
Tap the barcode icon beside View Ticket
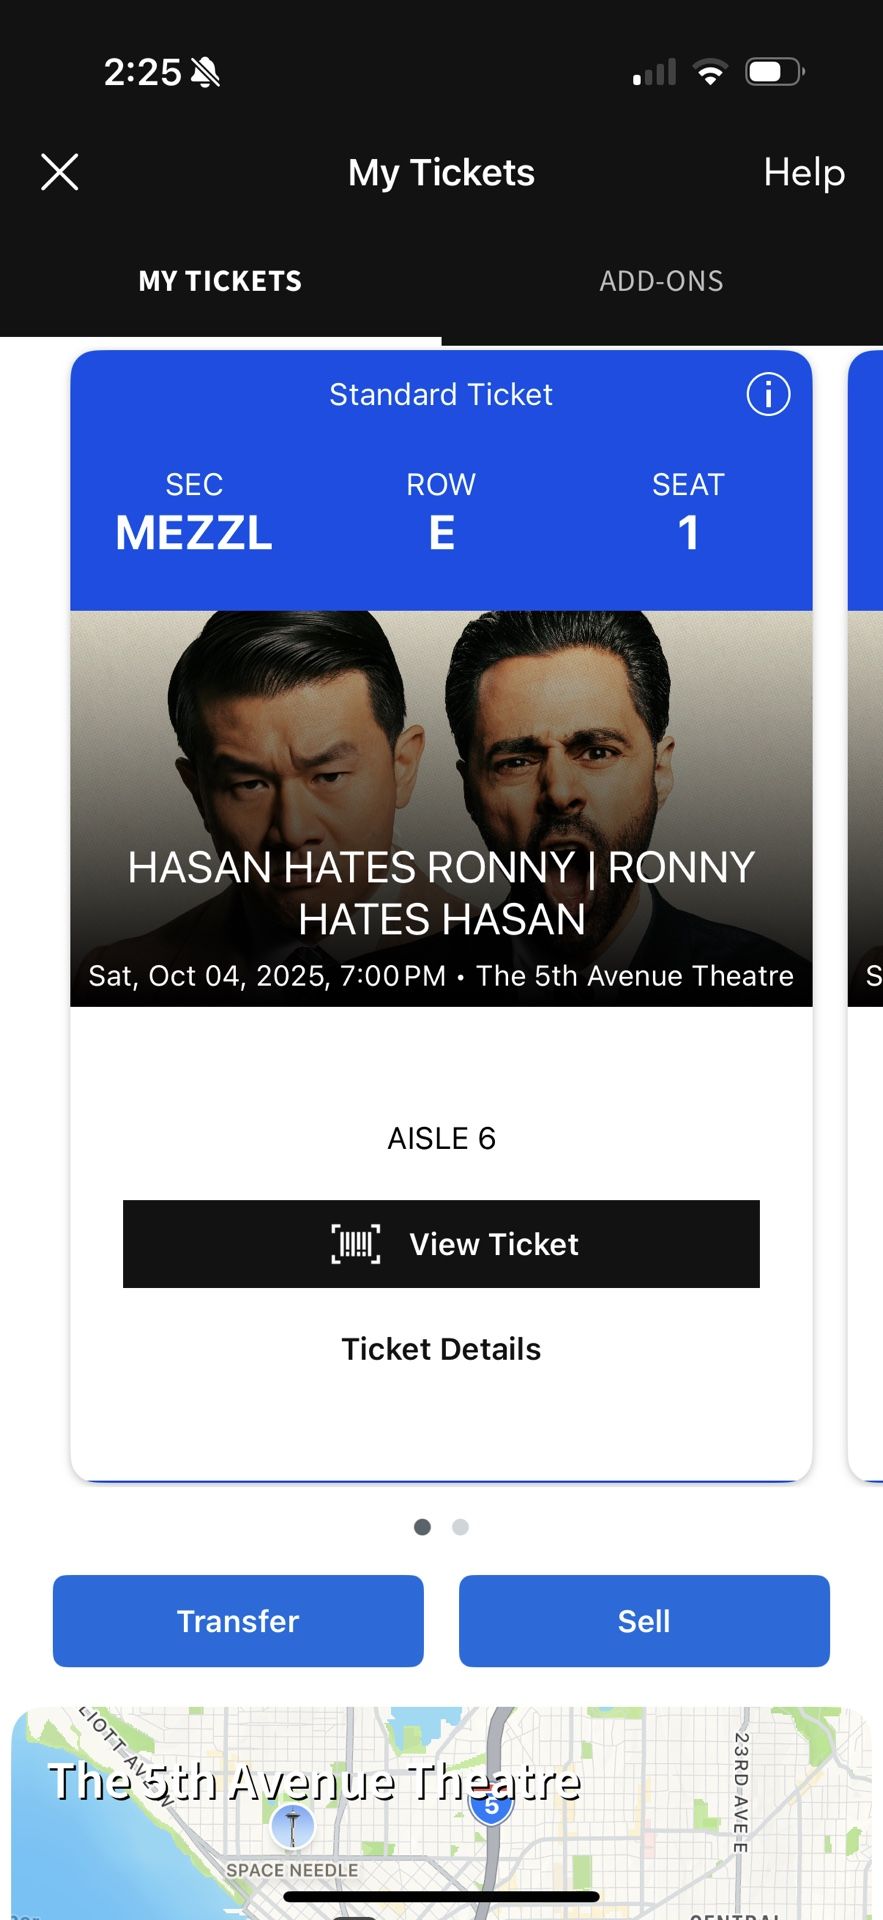pos(356,1244)
